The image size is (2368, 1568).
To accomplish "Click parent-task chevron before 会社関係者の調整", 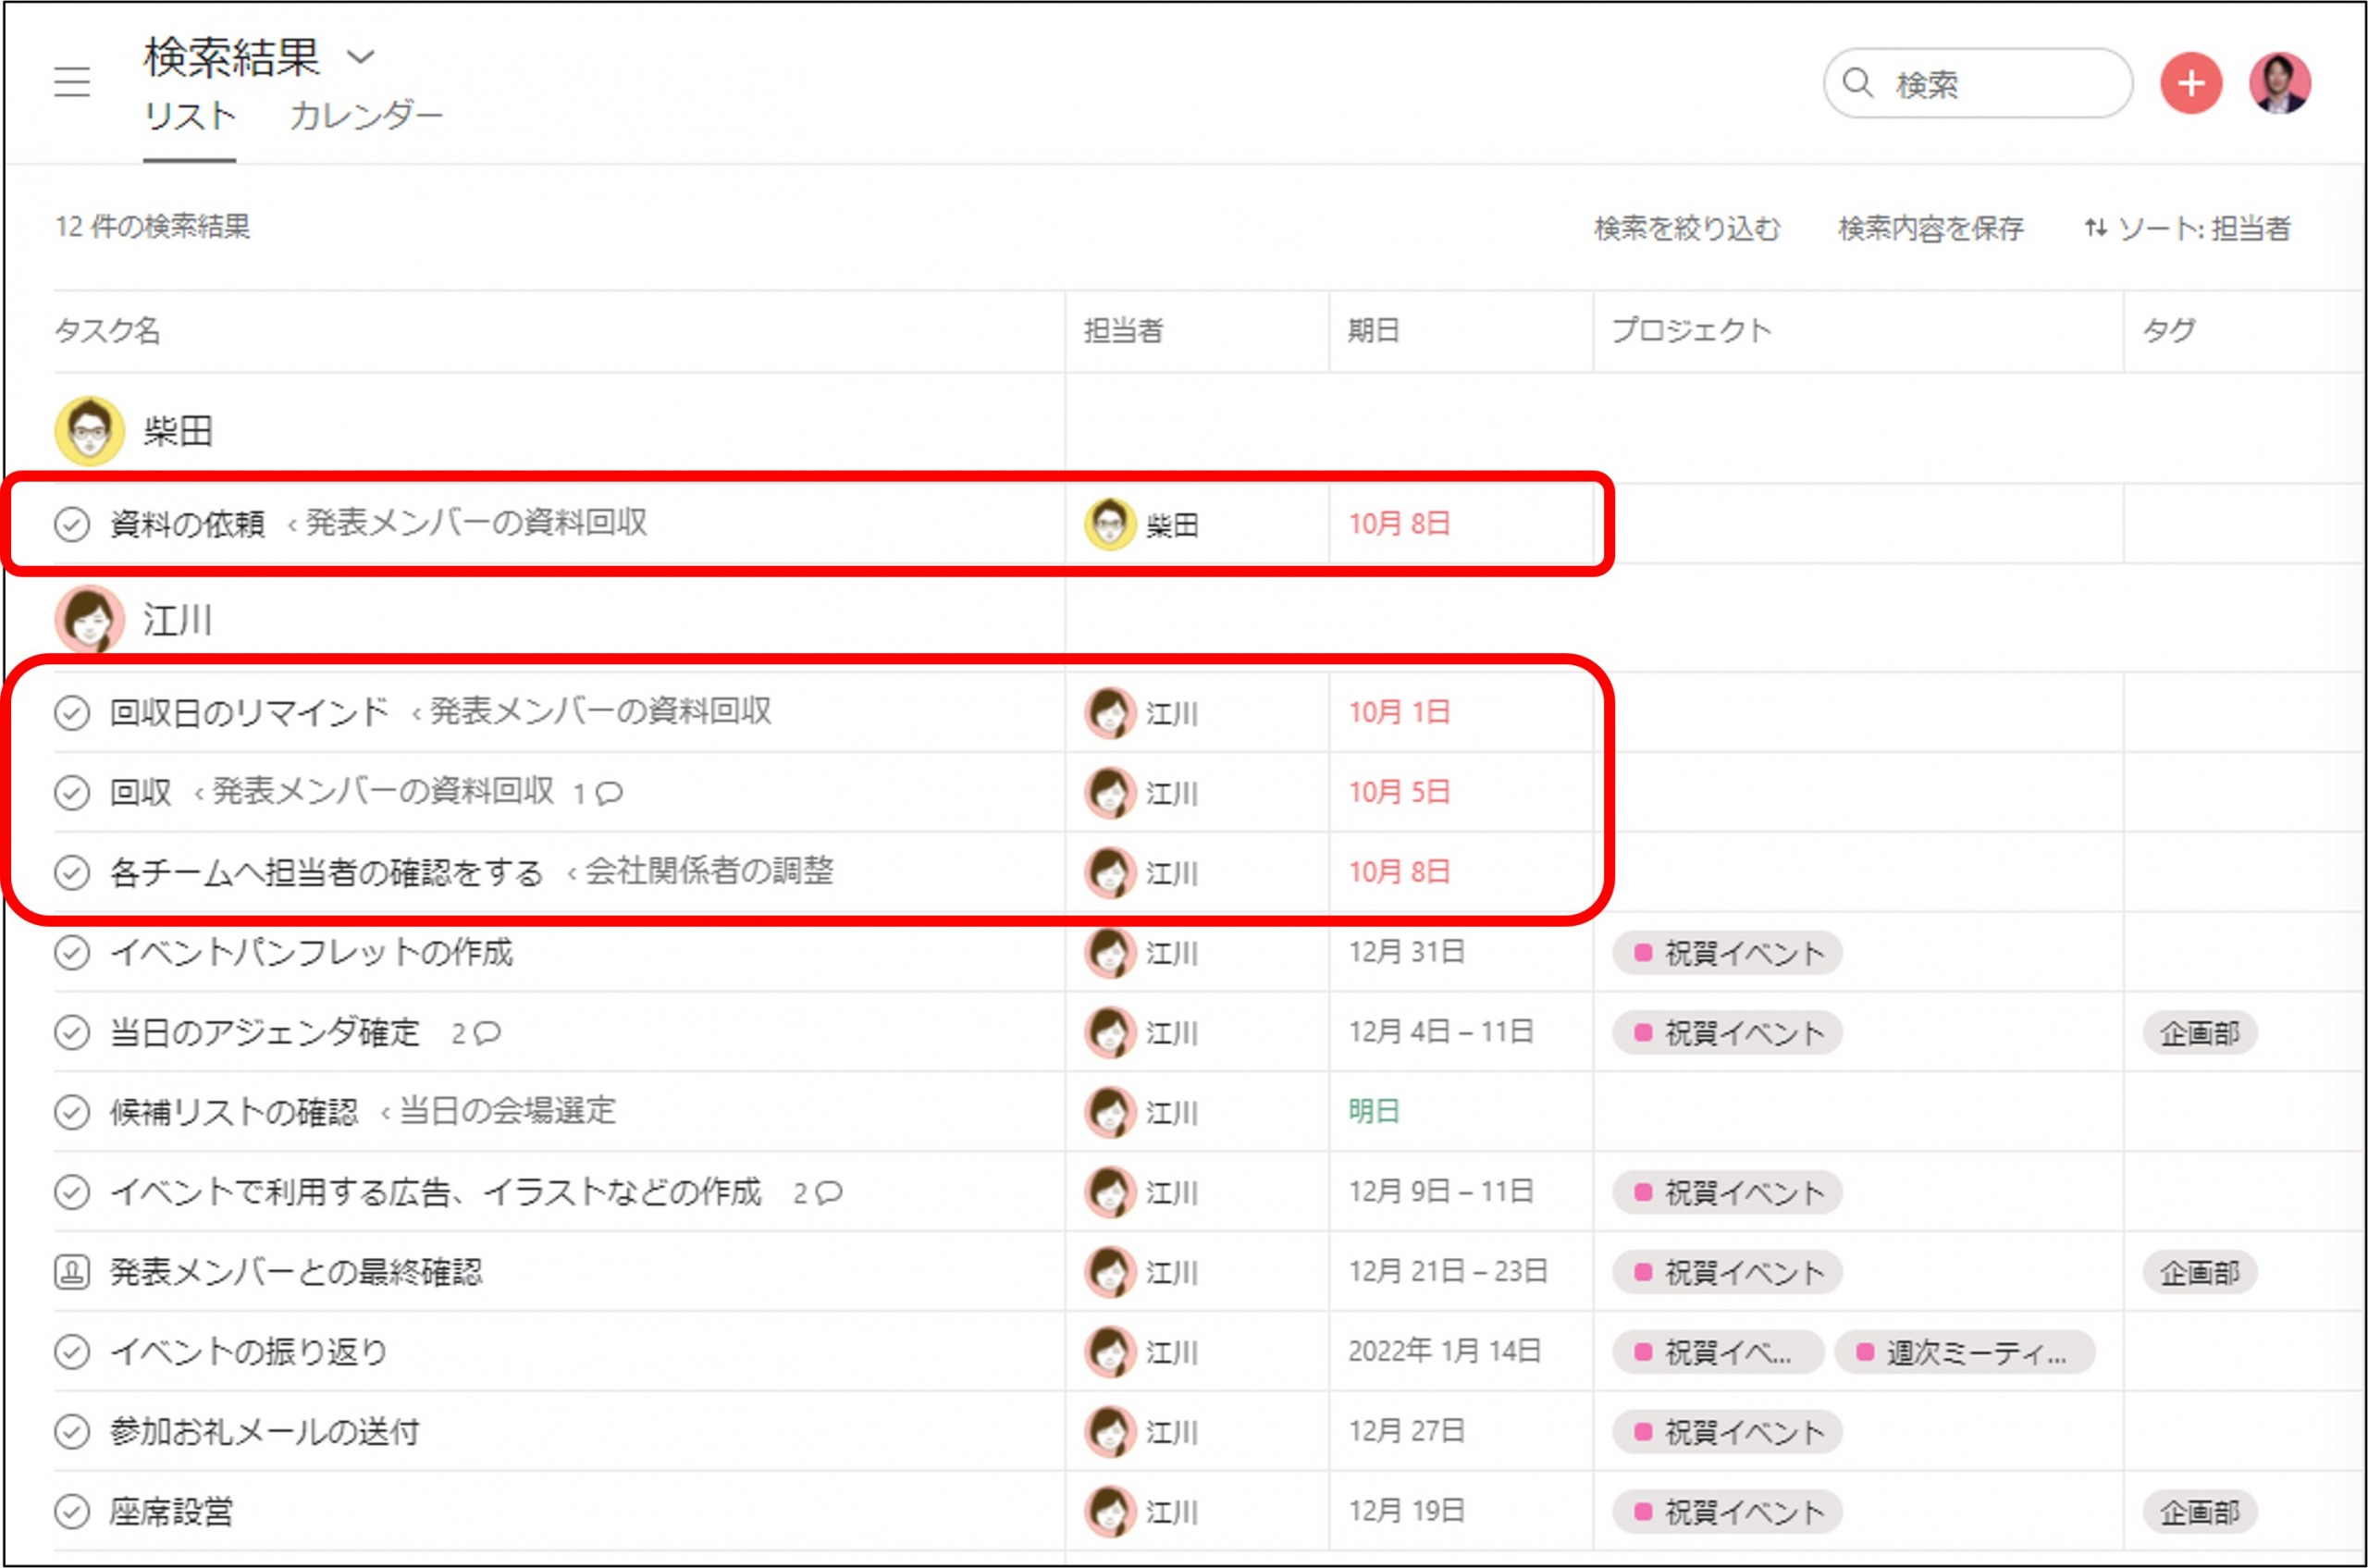I will click(x=571, y=875).
